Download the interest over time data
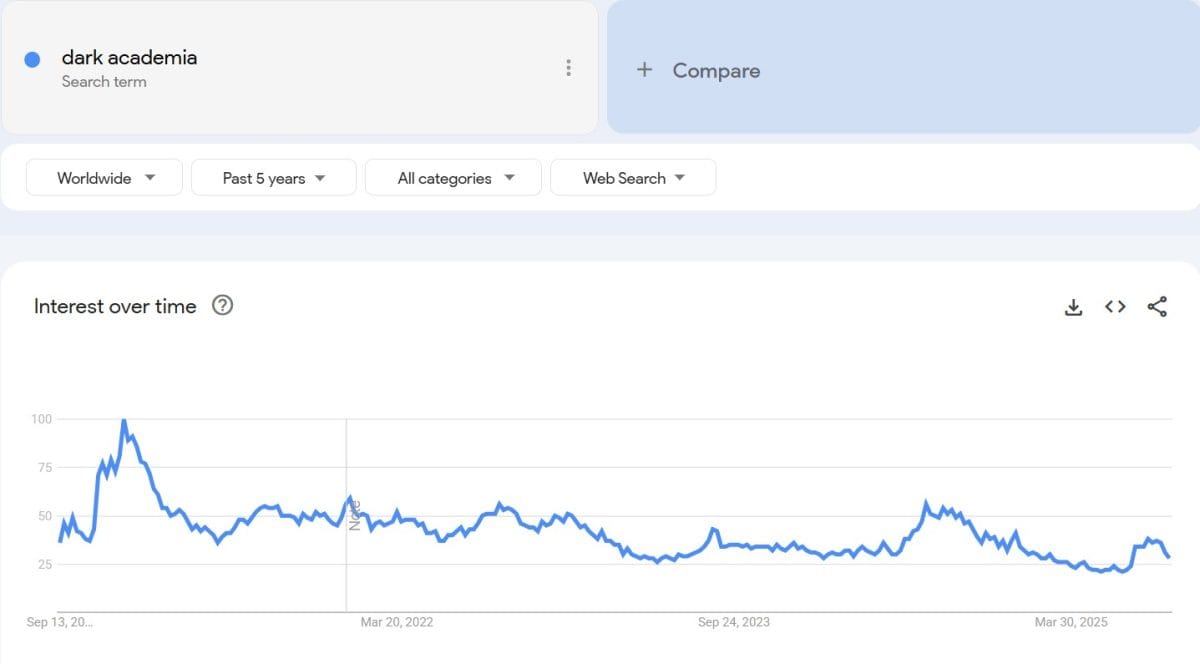 tap(1073, 307)
